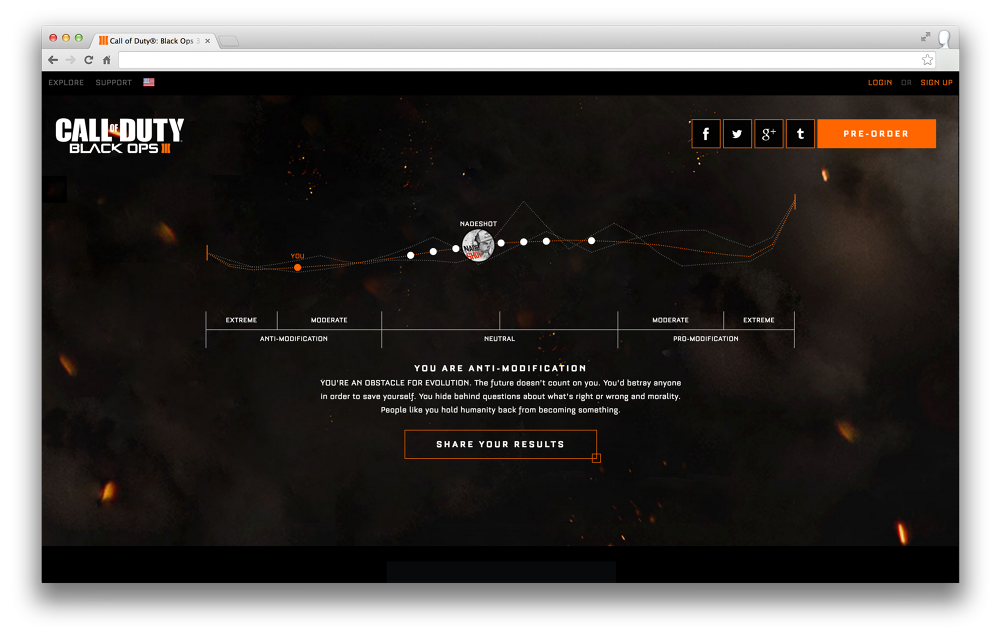Viewport: 1000px width, 636px height.
Task: Open a new browser tab
Action: coord(229,41)
